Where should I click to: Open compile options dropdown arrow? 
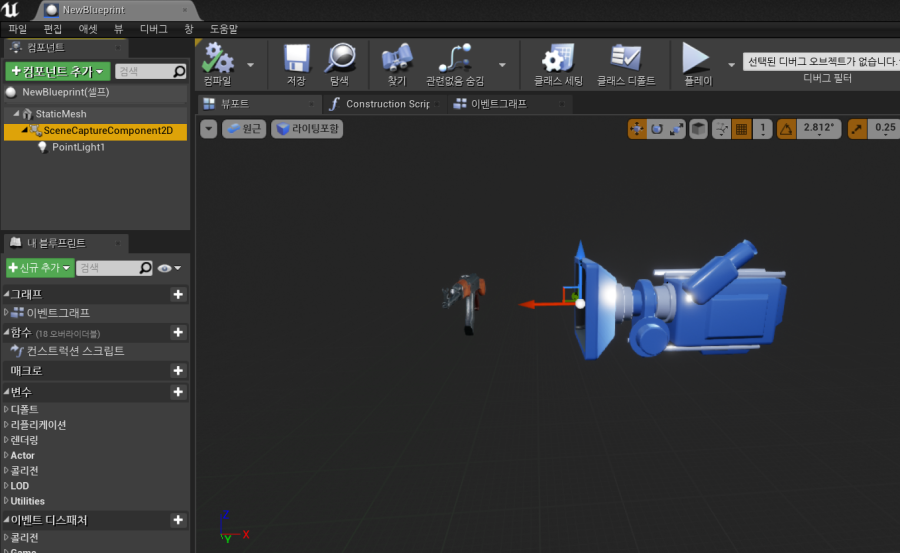tap(250, 65)
